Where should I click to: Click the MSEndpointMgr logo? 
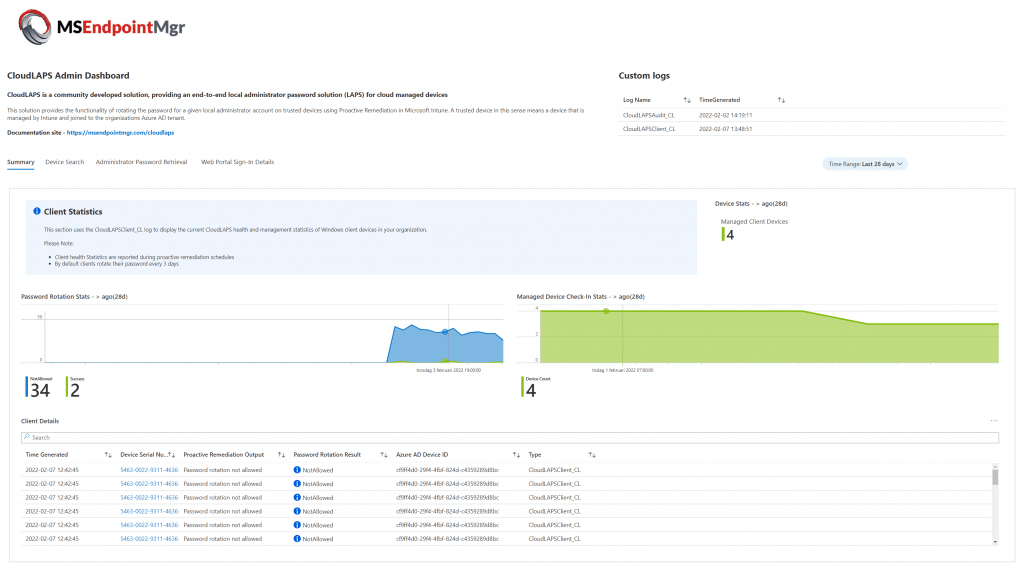pyautogui.click(x=102, y=27)
